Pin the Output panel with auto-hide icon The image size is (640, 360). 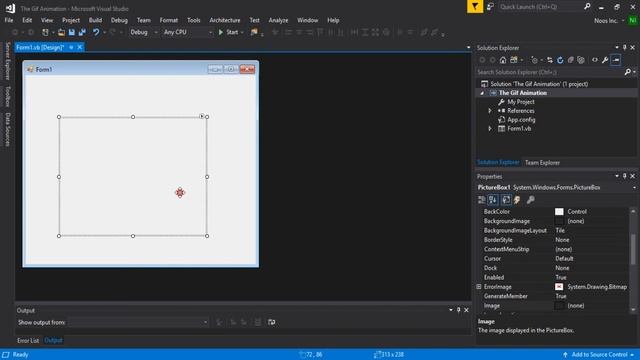coord(459,310)
